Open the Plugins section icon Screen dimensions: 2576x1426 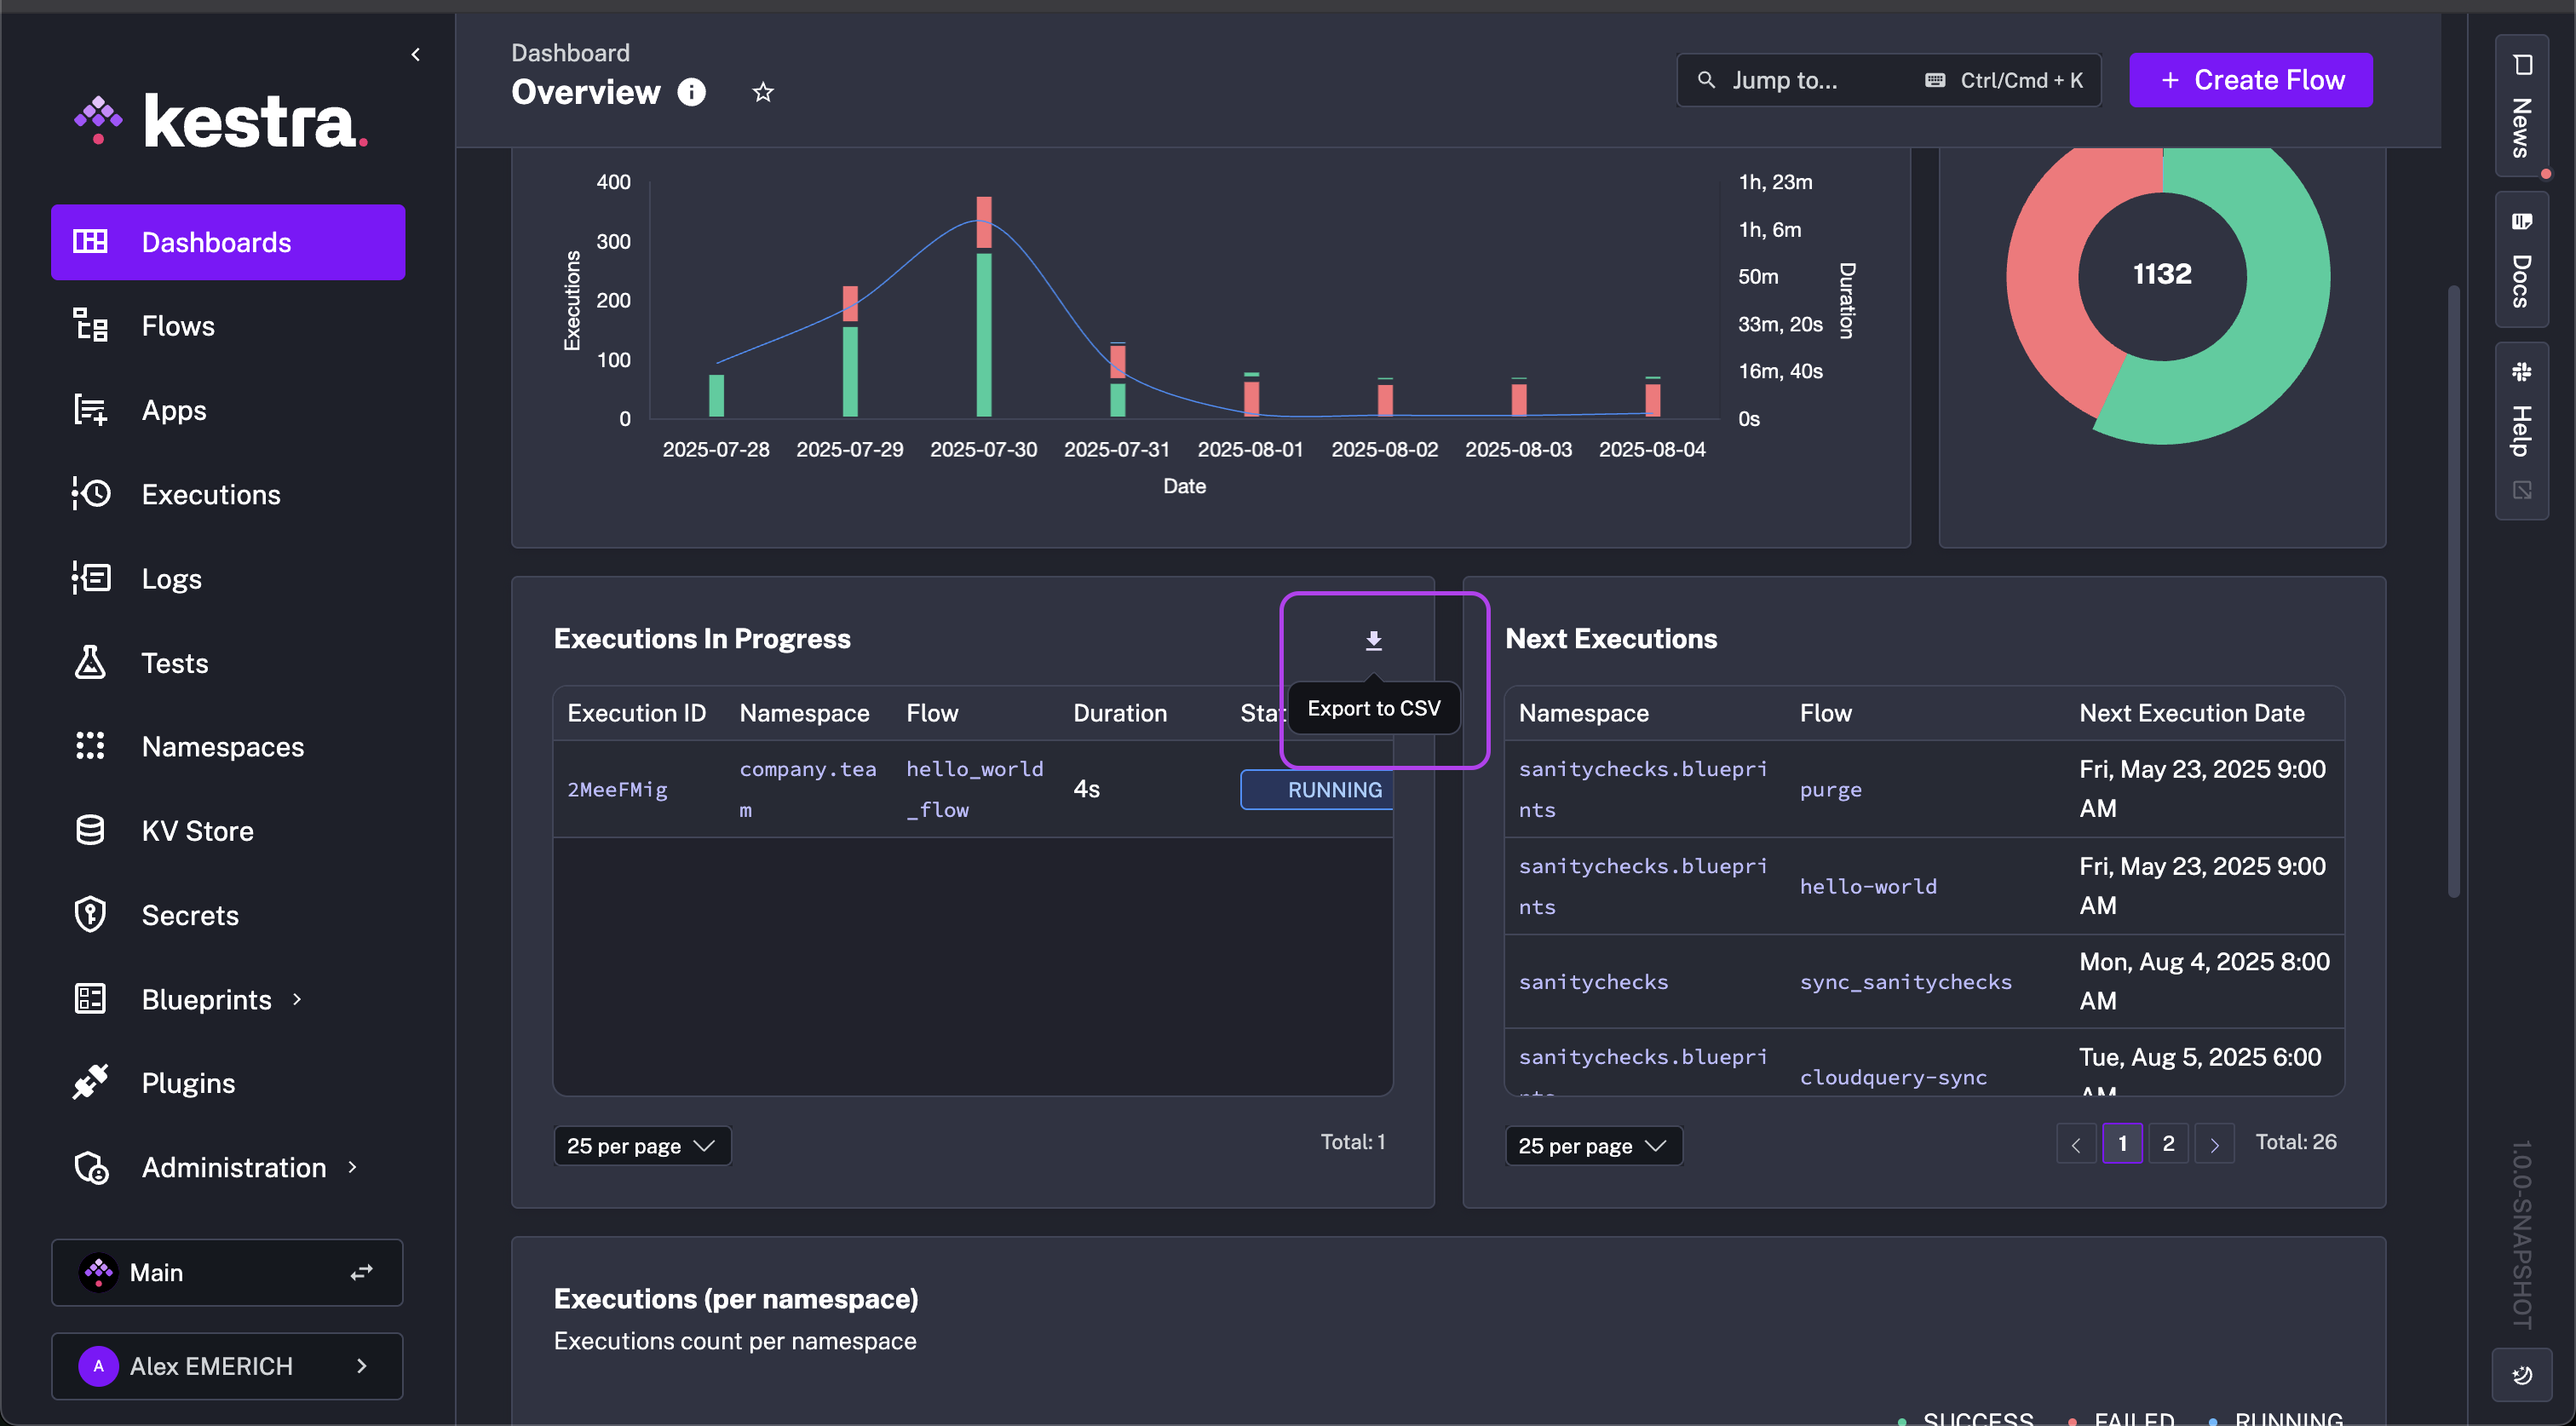[x=90, y=1082]
